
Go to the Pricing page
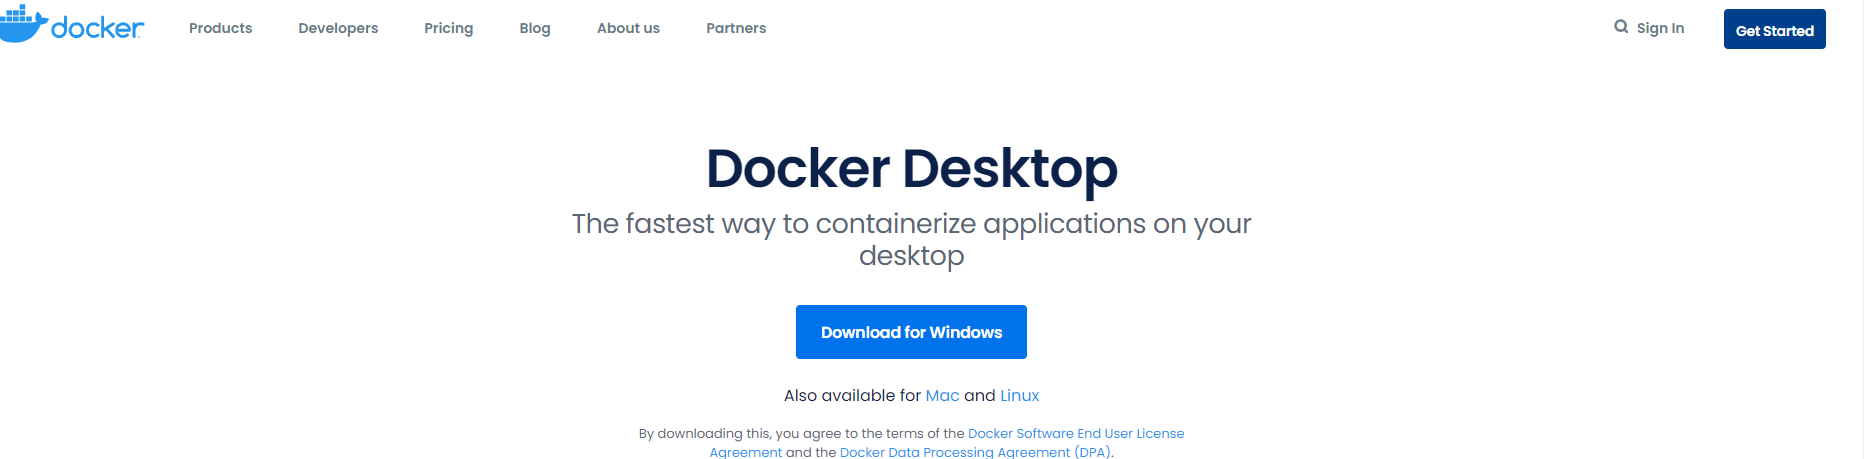(x=448, y=28)
